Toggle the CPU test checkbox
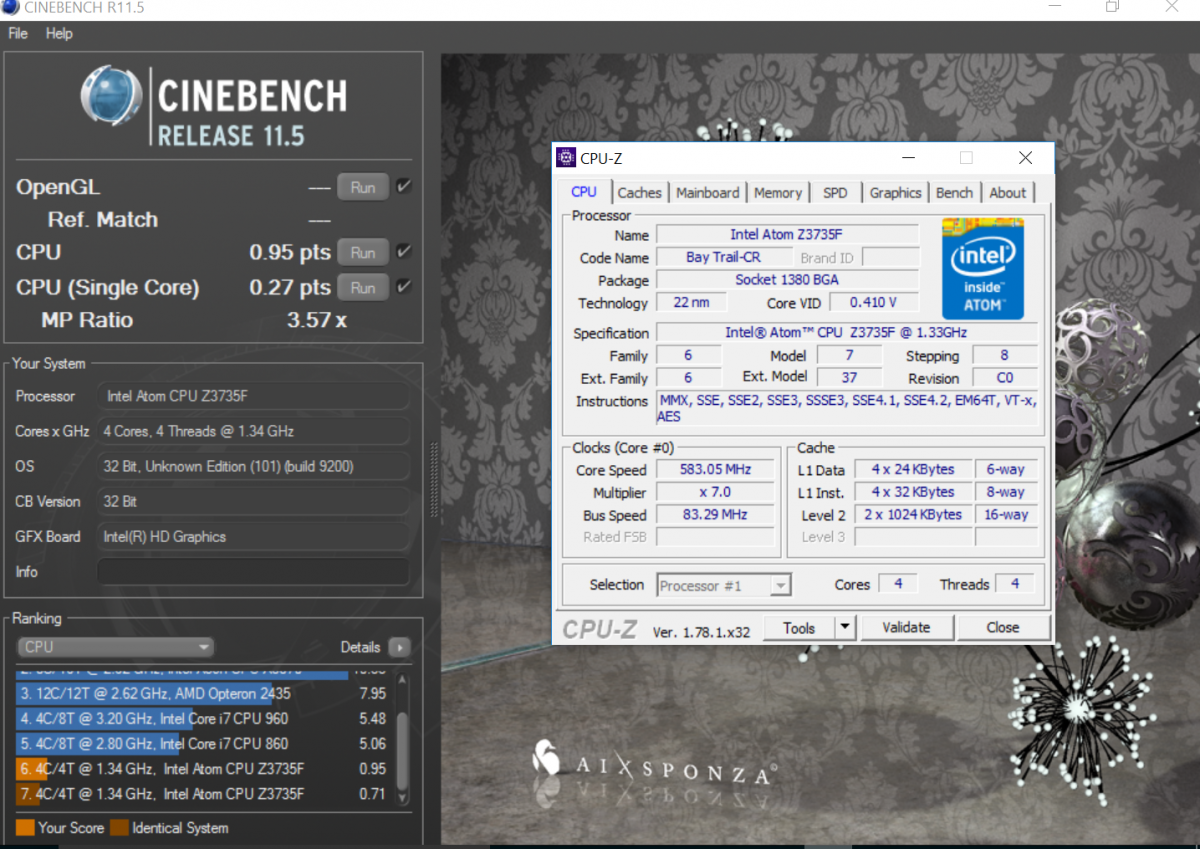The image size is (1200, 849). [x=404, y=251]
